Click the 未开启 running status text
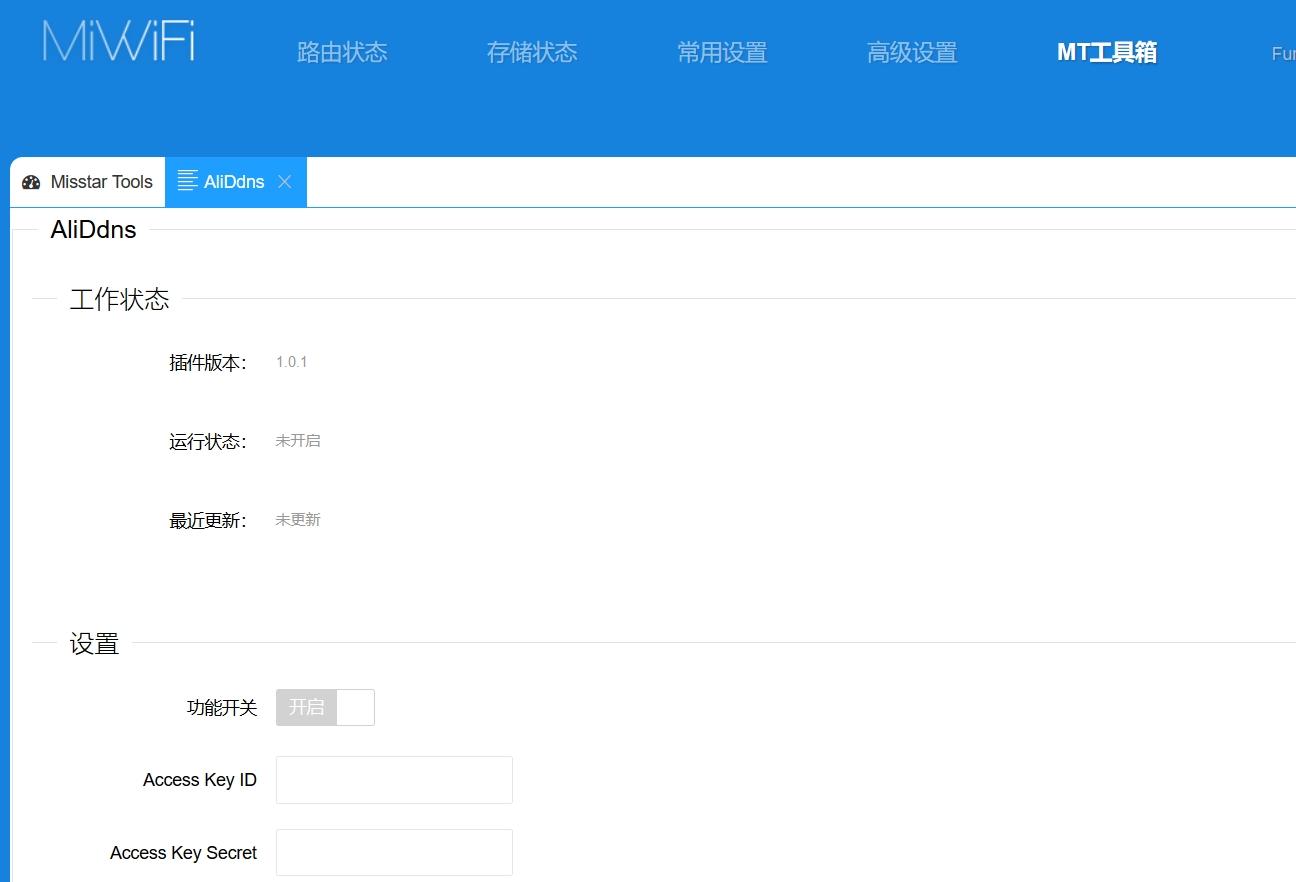 coord(298,441)
